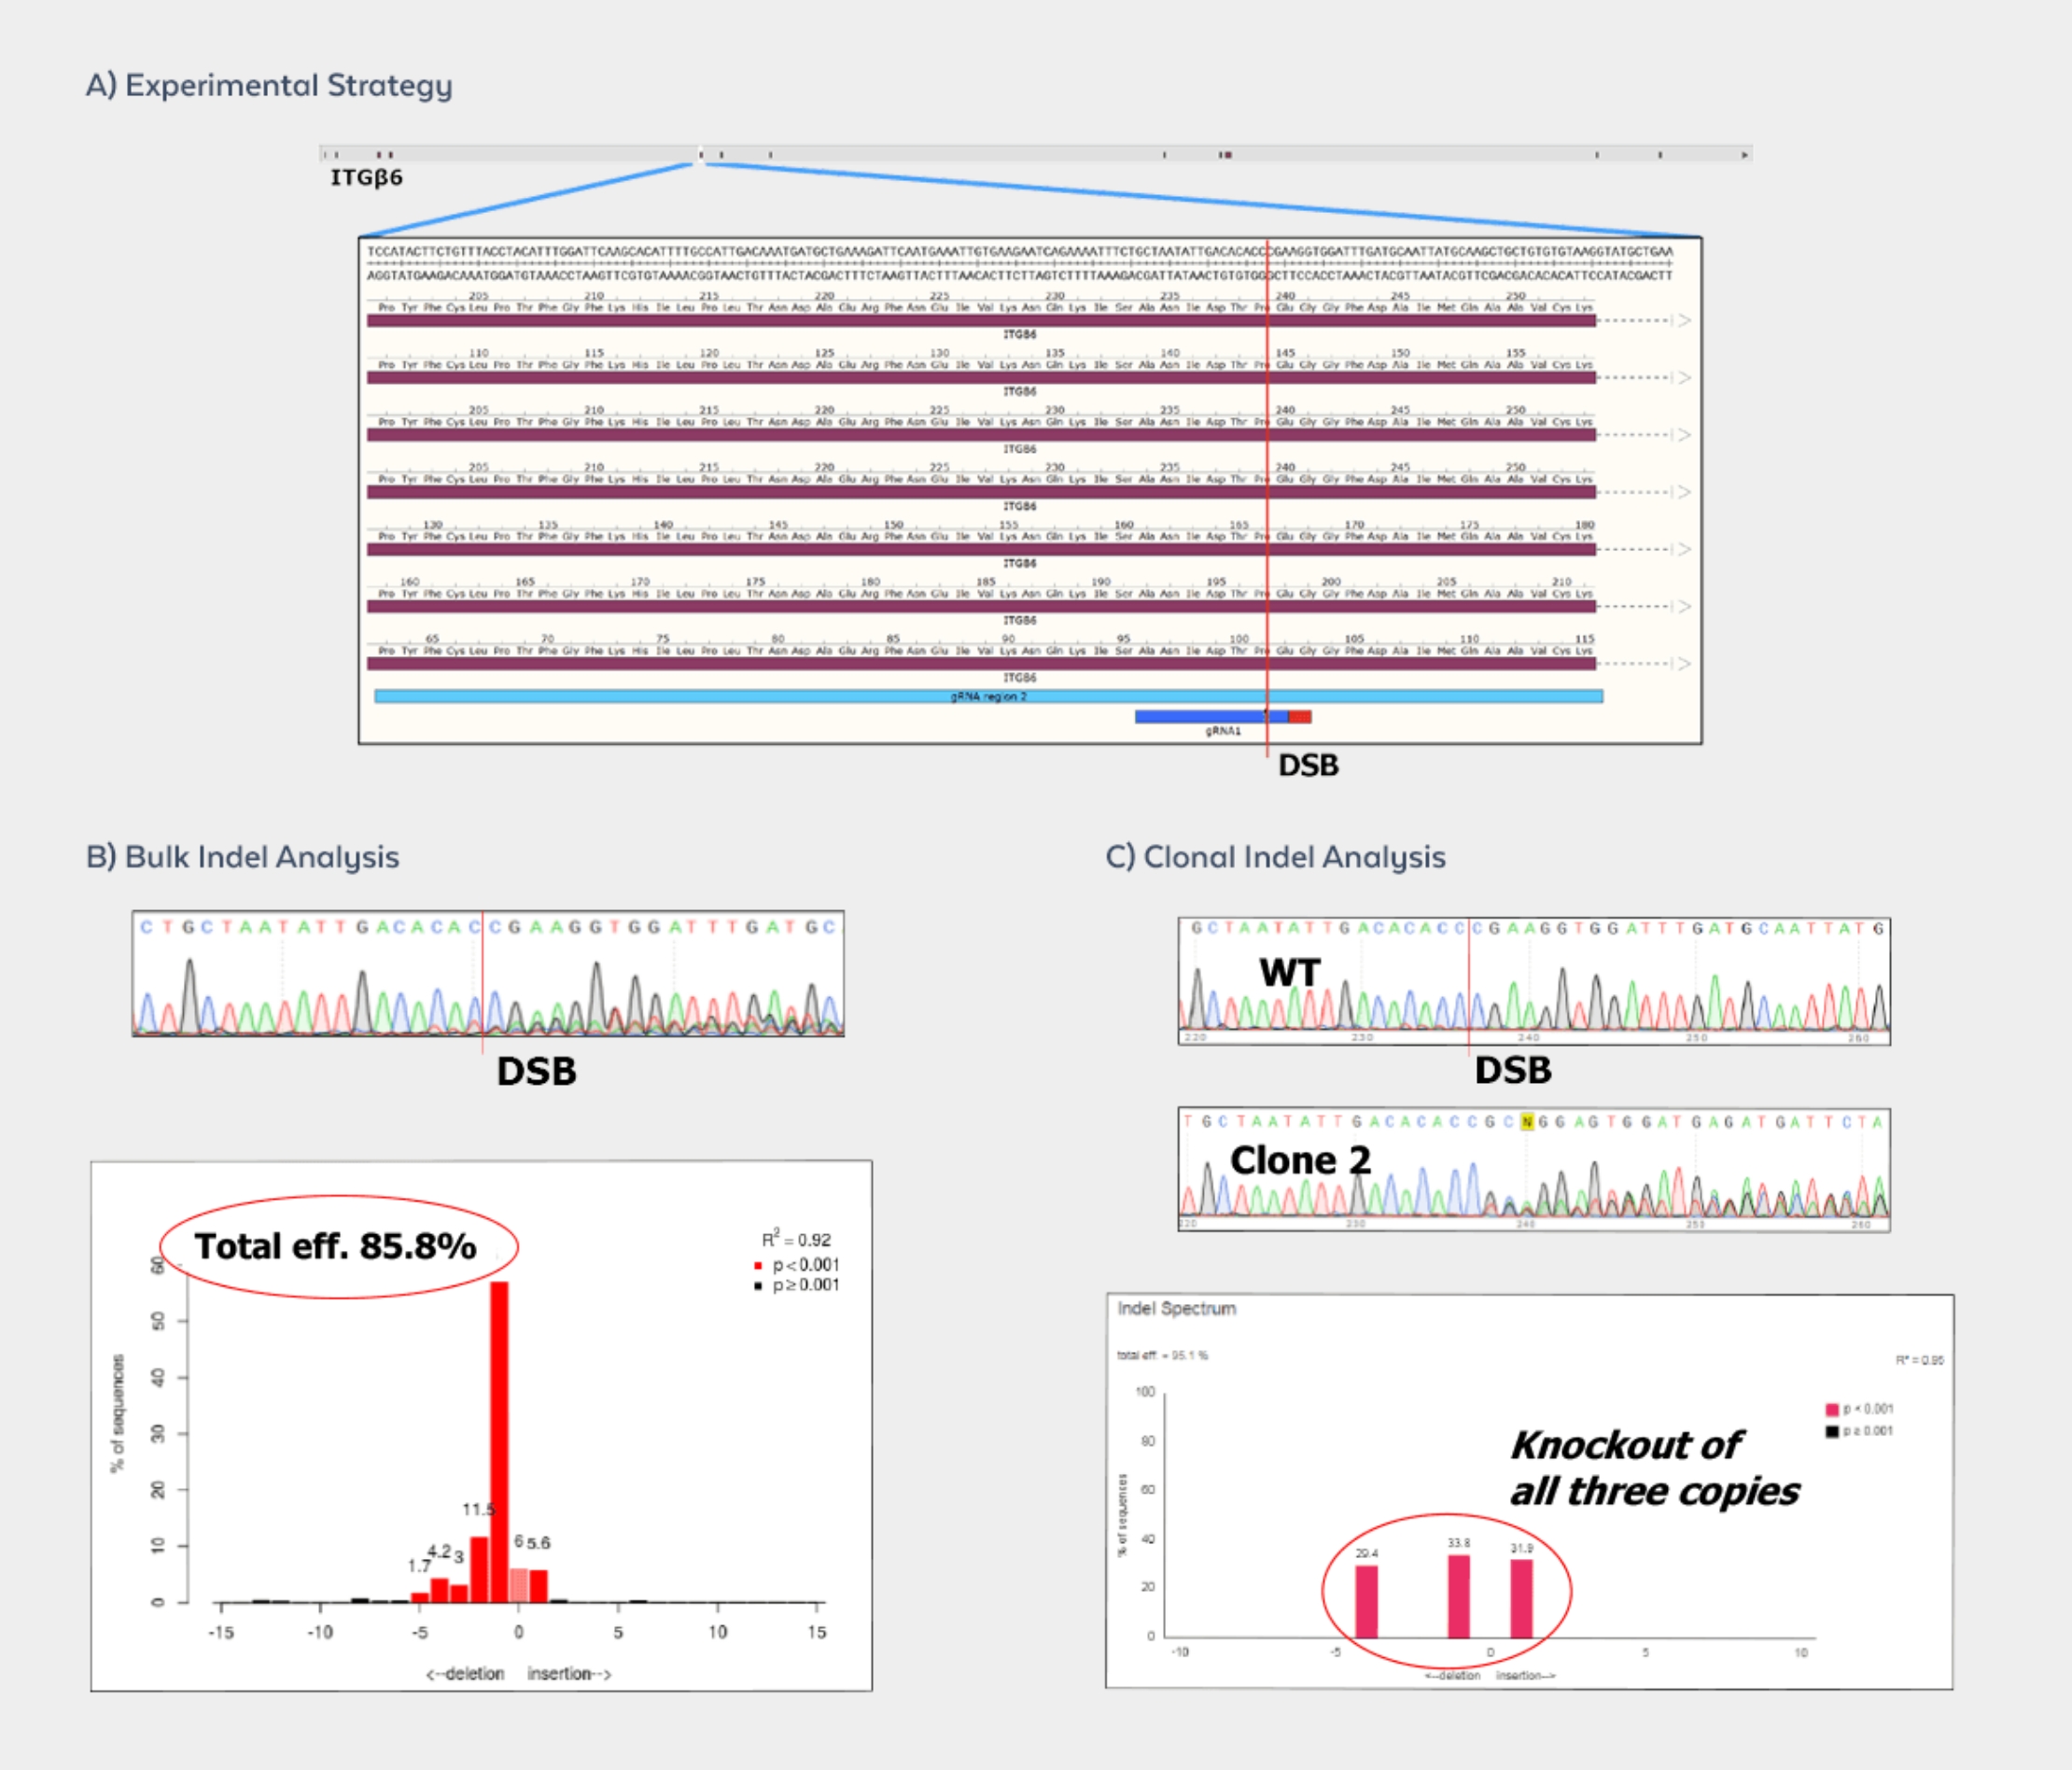The width and height of the screenshot is (2072, 1770).
Task: Click the 29.4 bar in the Indel Spectrum
Action: (1366, 1601)
